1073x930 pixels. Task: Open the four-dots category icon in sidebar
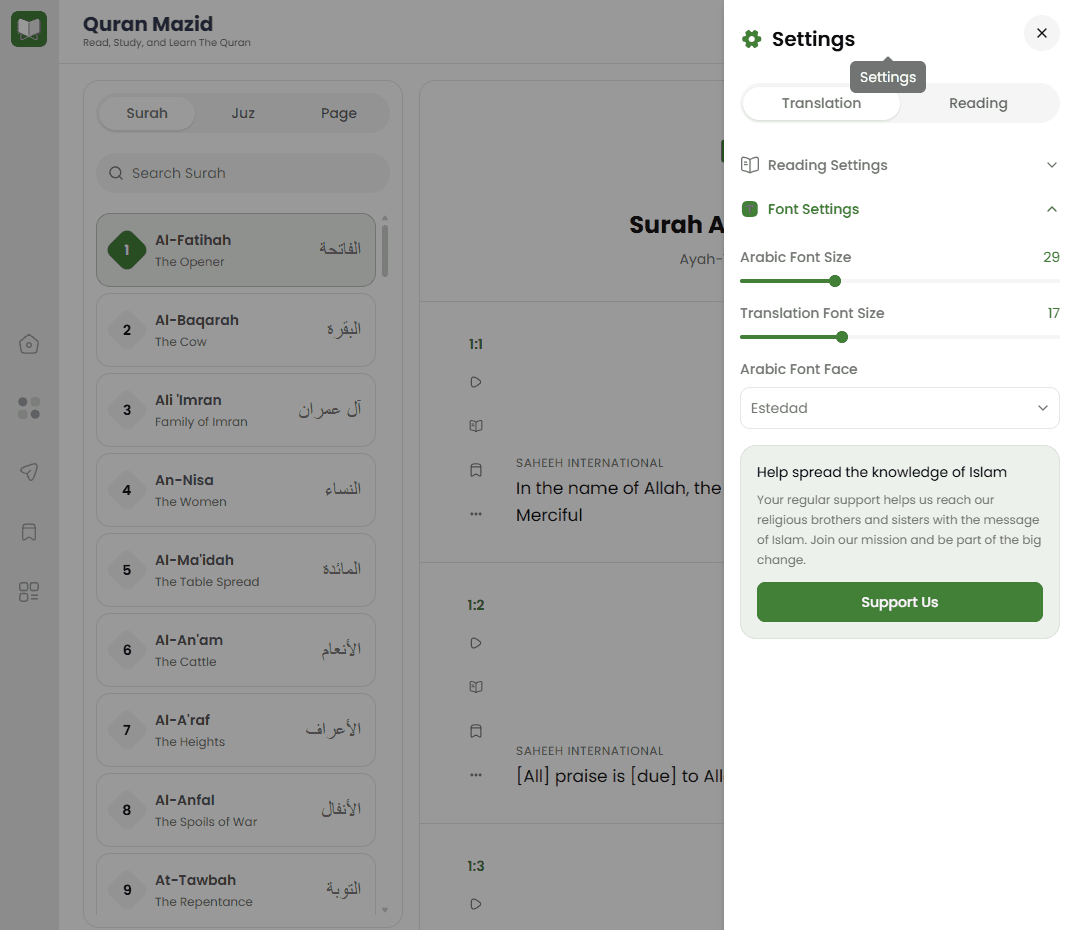point(29,408)
